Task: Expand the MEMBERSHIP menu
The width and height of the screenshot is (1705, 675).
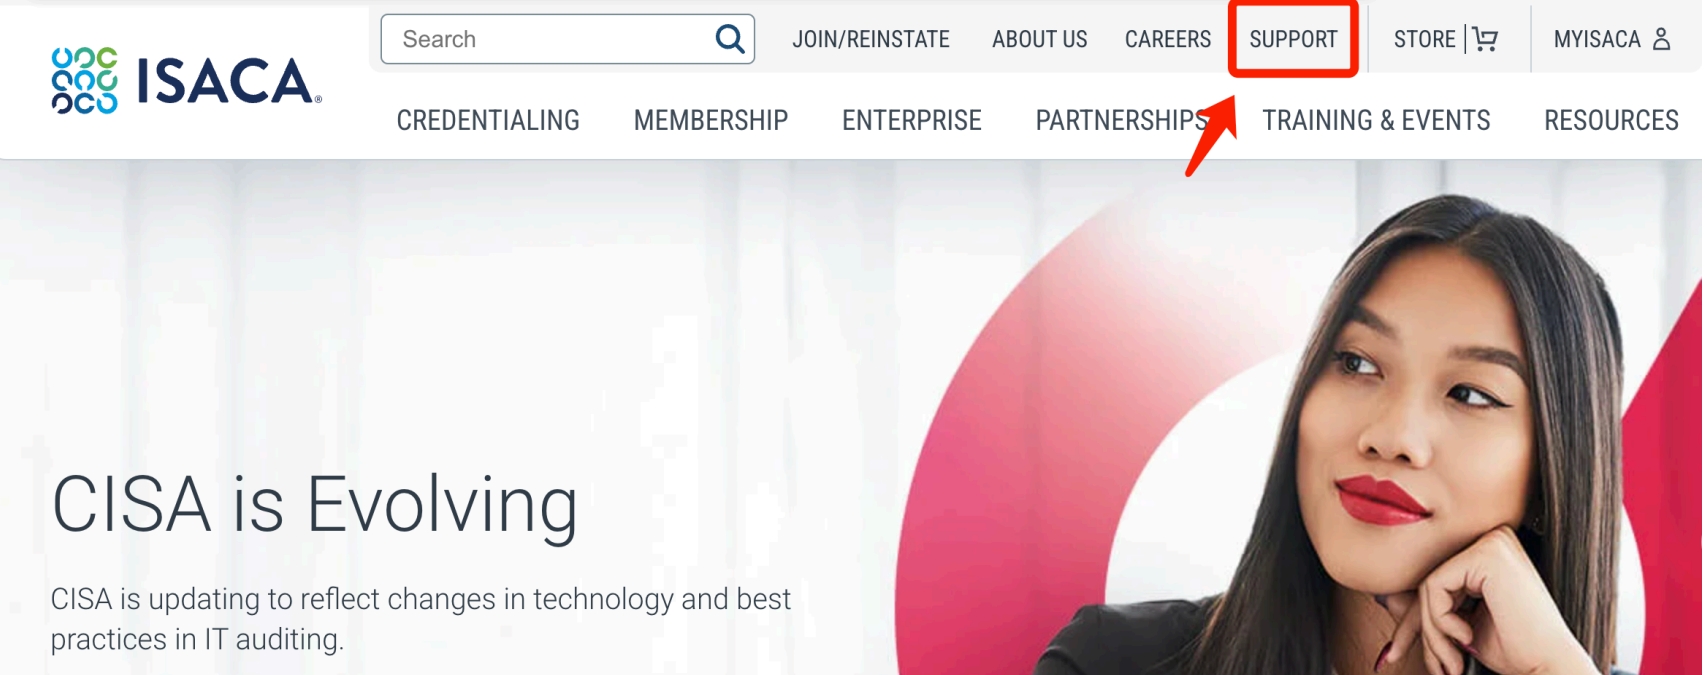Action: (711, 120)
